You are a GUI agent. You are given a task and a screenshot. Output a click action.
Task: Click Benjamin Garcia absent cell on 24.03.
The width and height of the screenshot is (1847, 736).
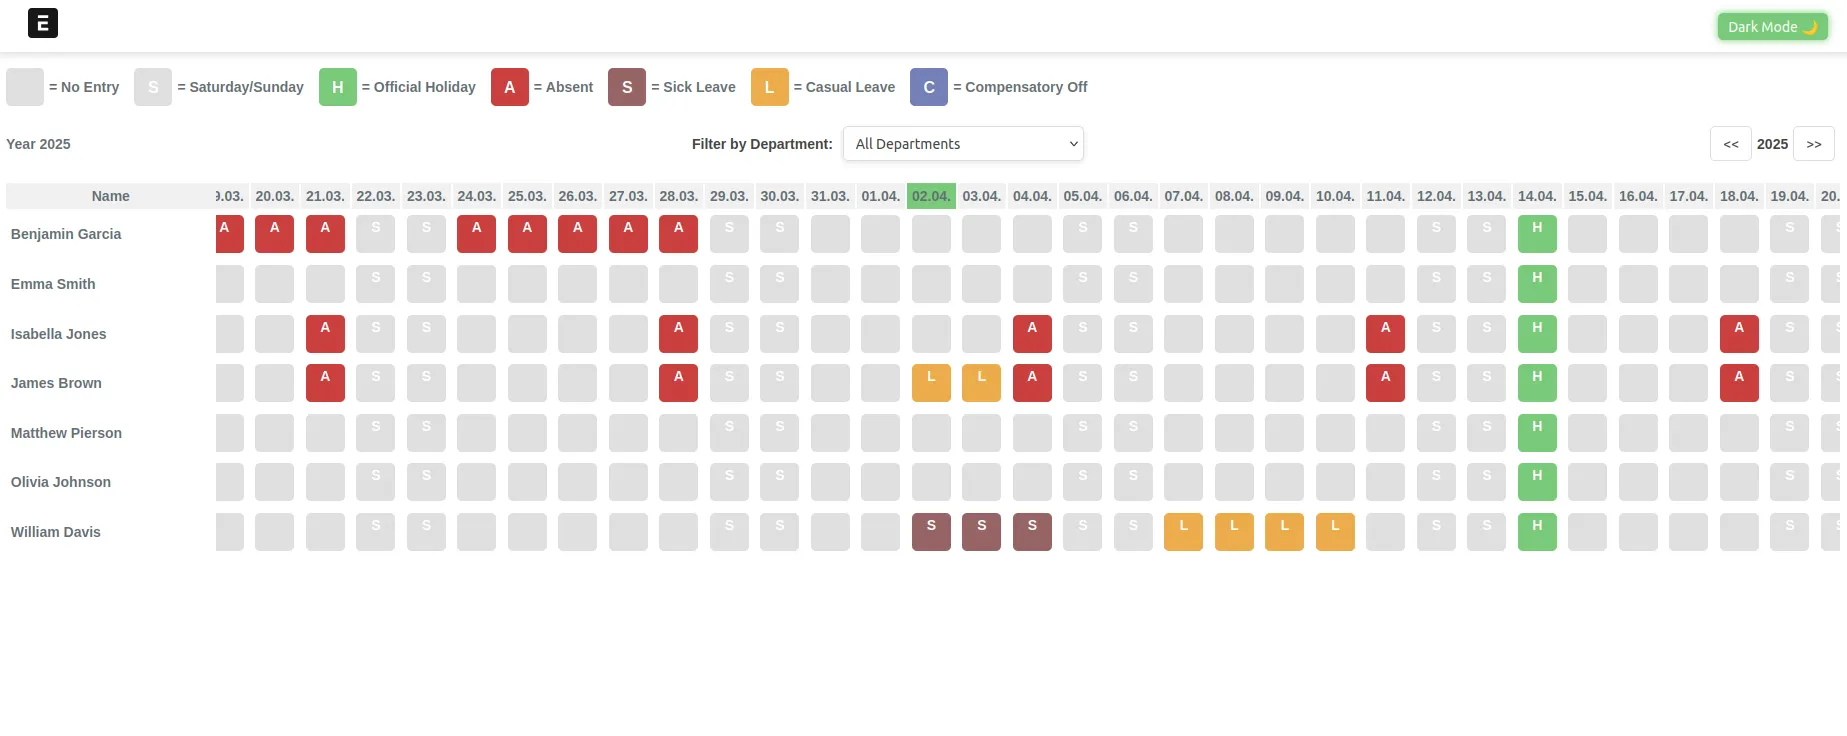click(x=476, y=234)
